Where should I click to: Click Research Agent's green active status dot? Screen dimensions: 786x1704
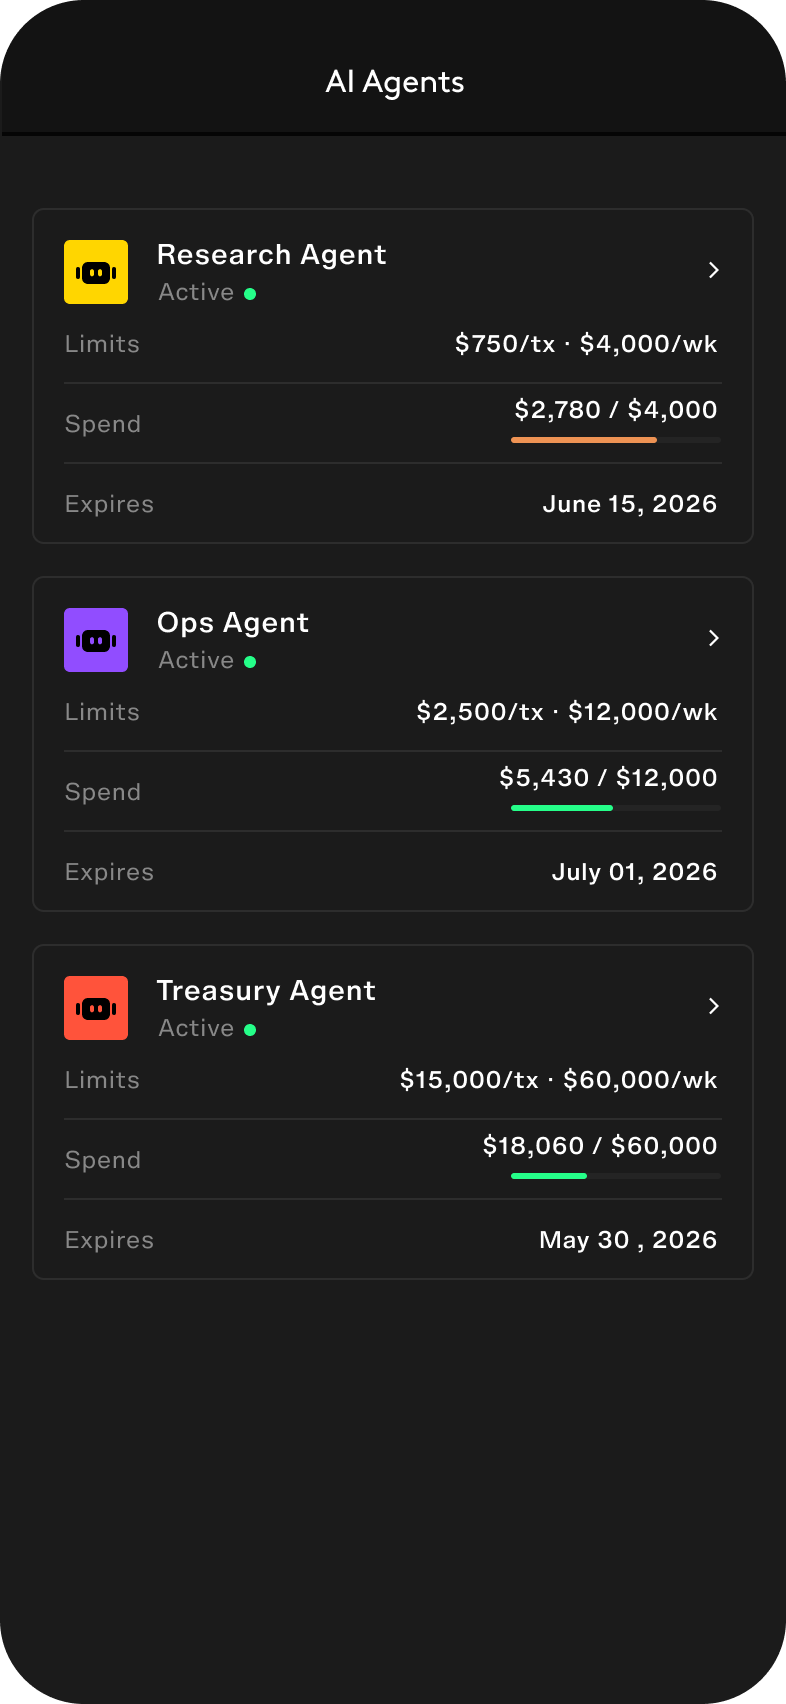coord(250,294)
